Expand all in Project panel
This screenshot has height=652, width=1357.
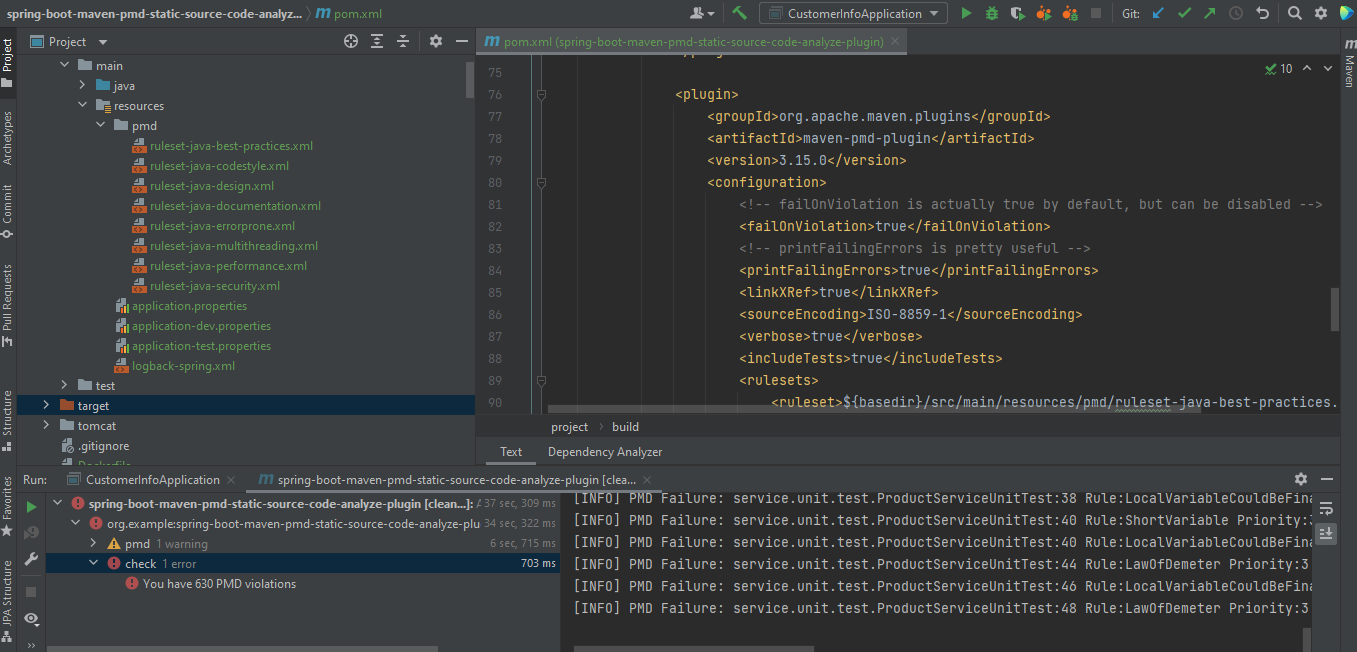377,41
